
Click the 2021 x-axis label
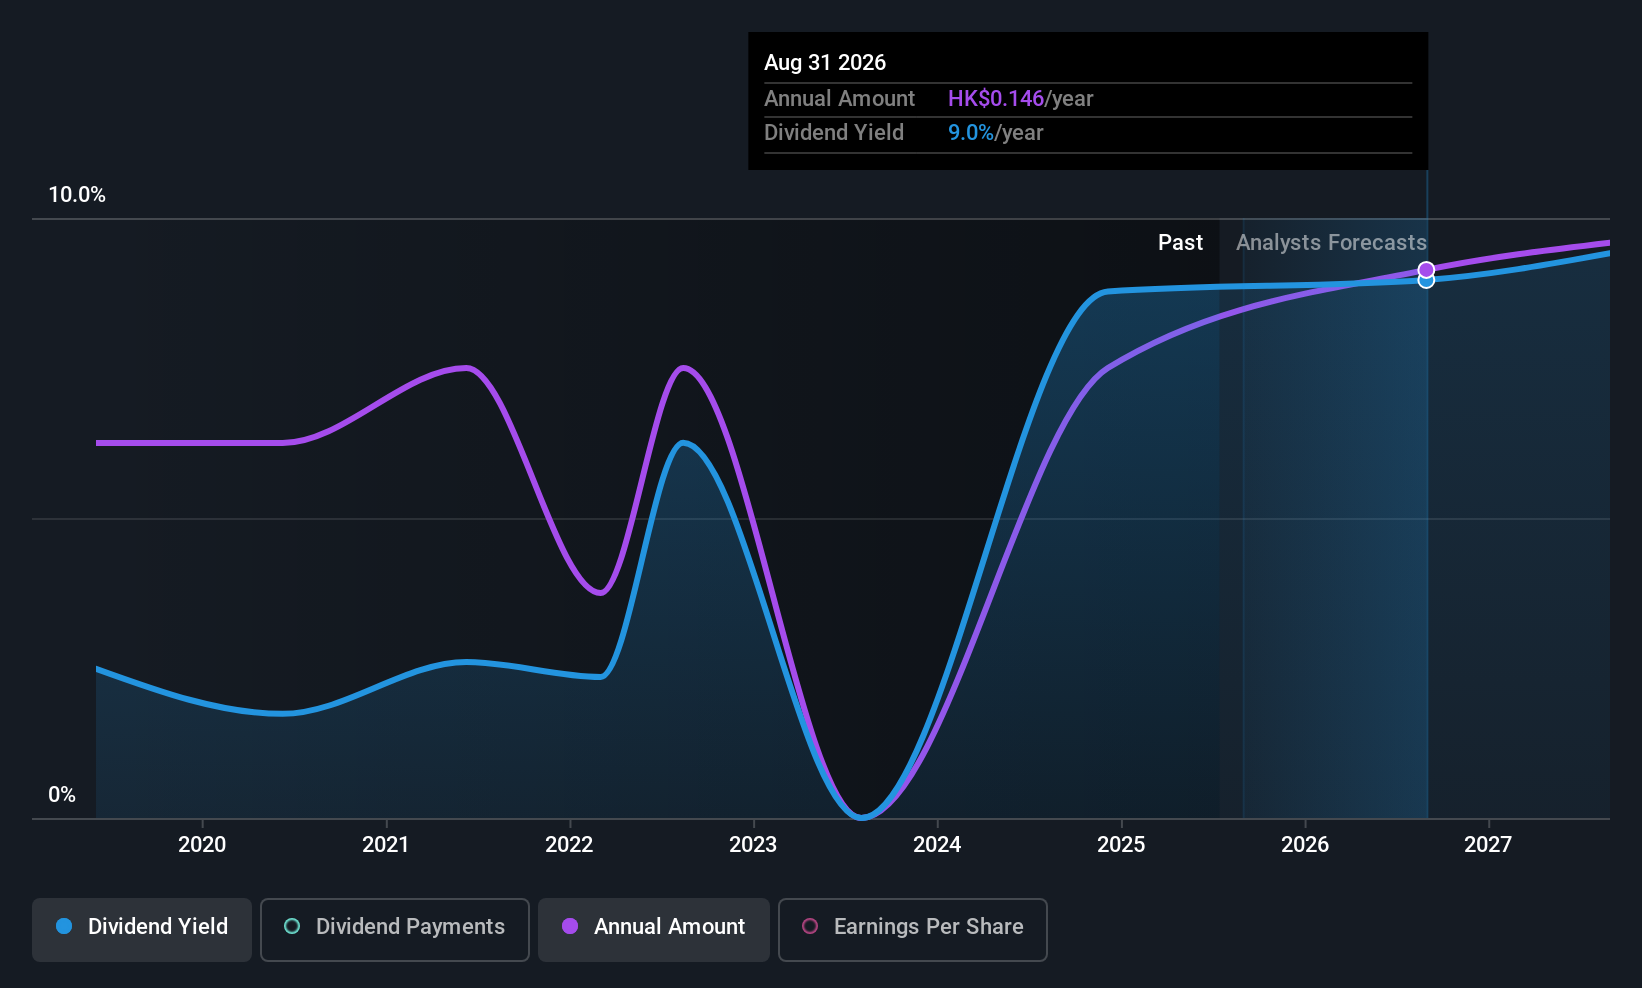tap(386, 845)
